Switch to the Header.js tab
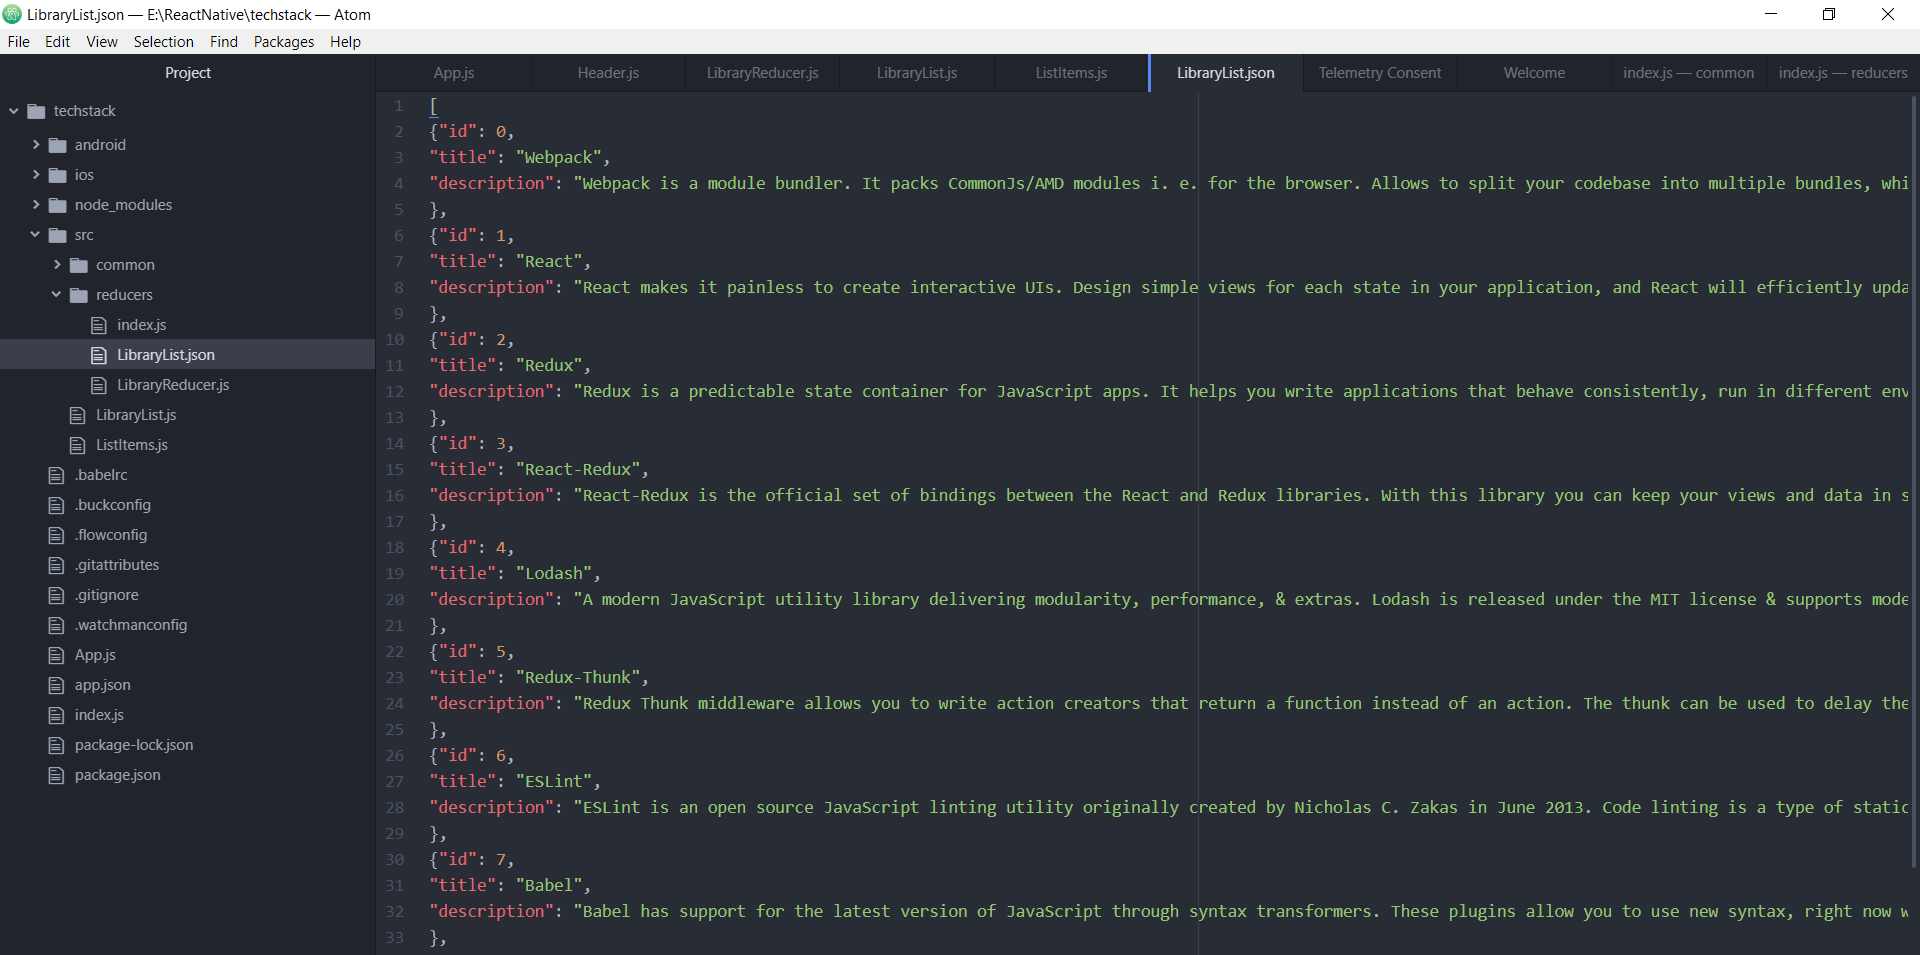This screenshot has height=955, width=1920. (x=608, y=73)
